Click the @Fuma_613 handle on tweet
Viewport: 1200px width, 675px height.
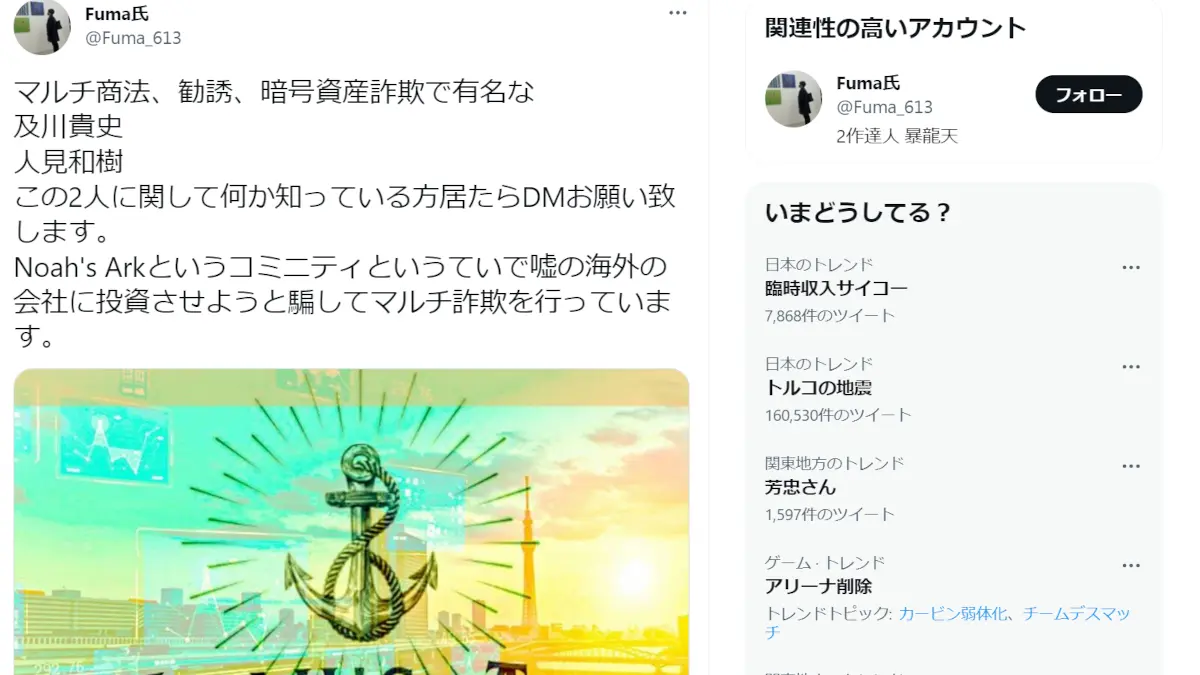pos(133,38)
